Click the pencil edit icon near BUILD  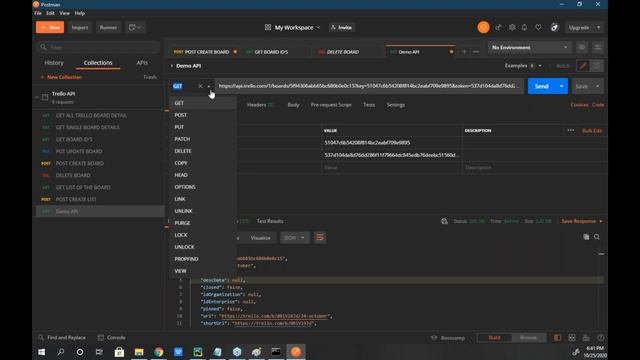coord(583,66)
